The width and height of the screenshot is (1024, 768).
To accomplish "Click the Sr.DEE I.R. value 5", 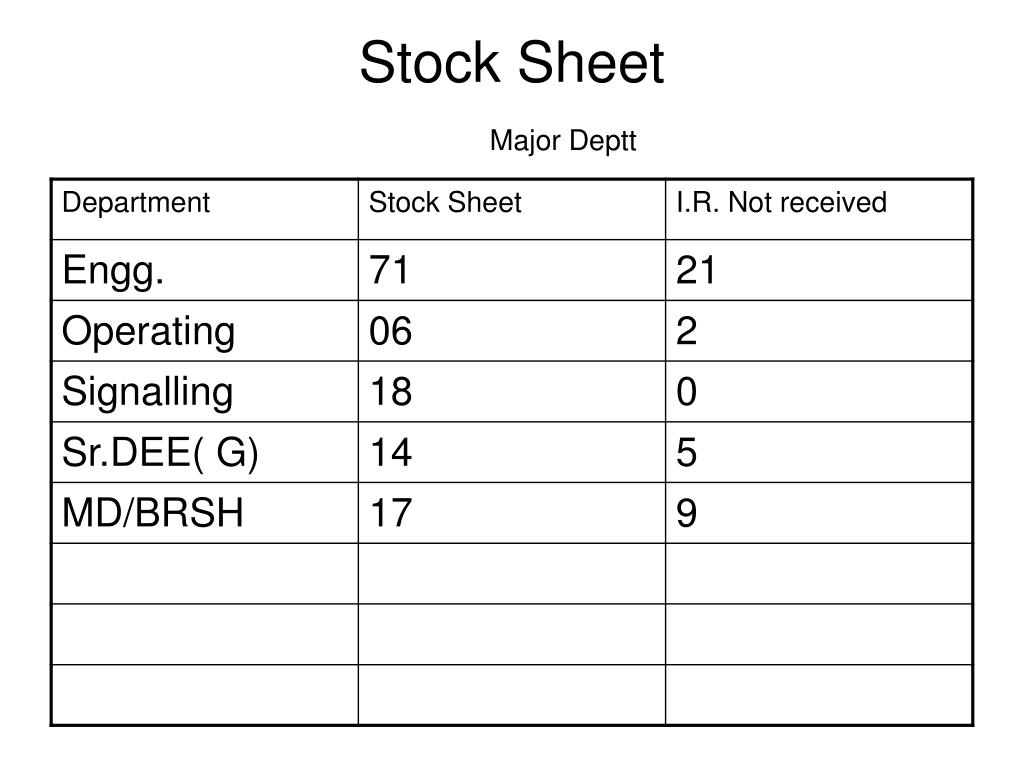I will pyautogui.click(x=686, y=452).
